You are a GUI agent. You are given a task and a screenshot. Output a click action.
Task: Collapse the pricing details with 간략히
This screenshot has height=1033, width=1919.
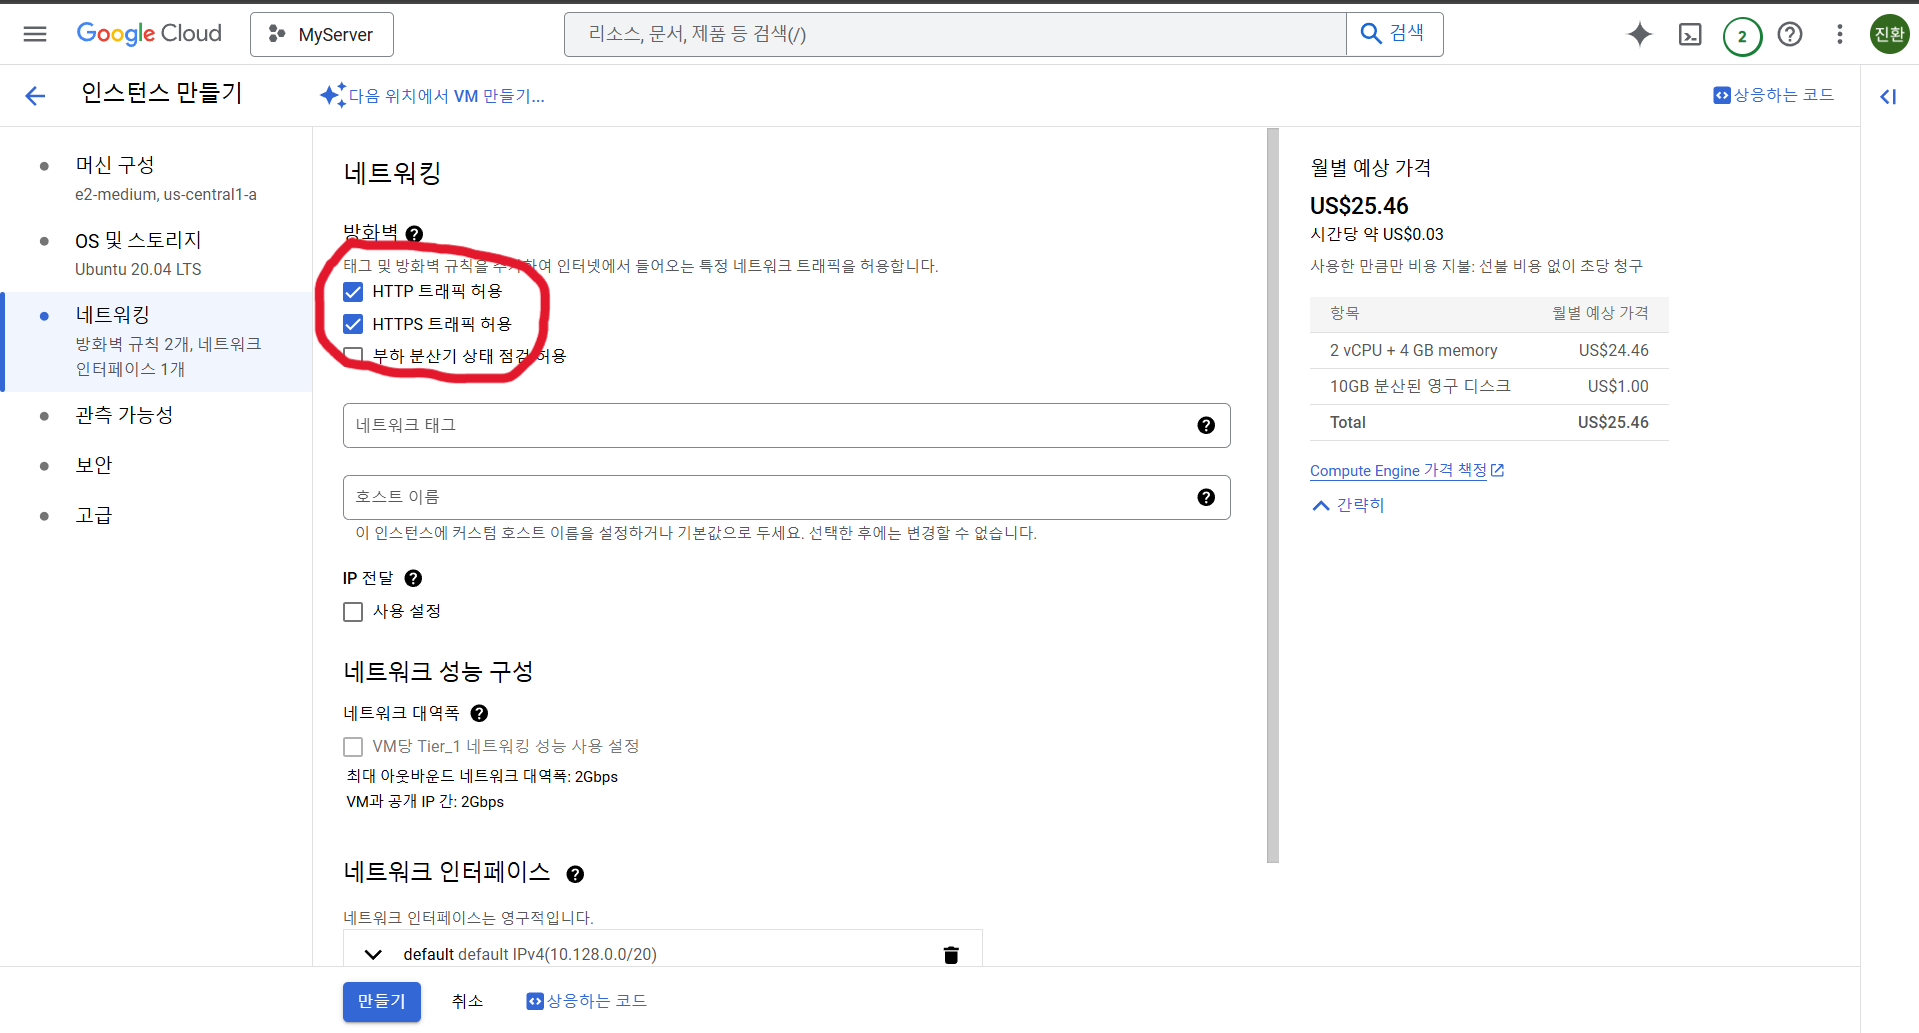coord(1348,505)
